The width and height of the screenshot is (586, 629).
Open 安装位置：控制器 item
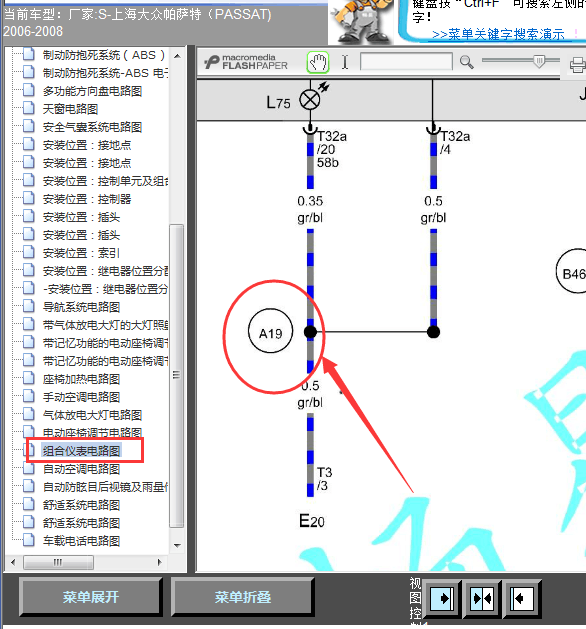pos(87,199)
